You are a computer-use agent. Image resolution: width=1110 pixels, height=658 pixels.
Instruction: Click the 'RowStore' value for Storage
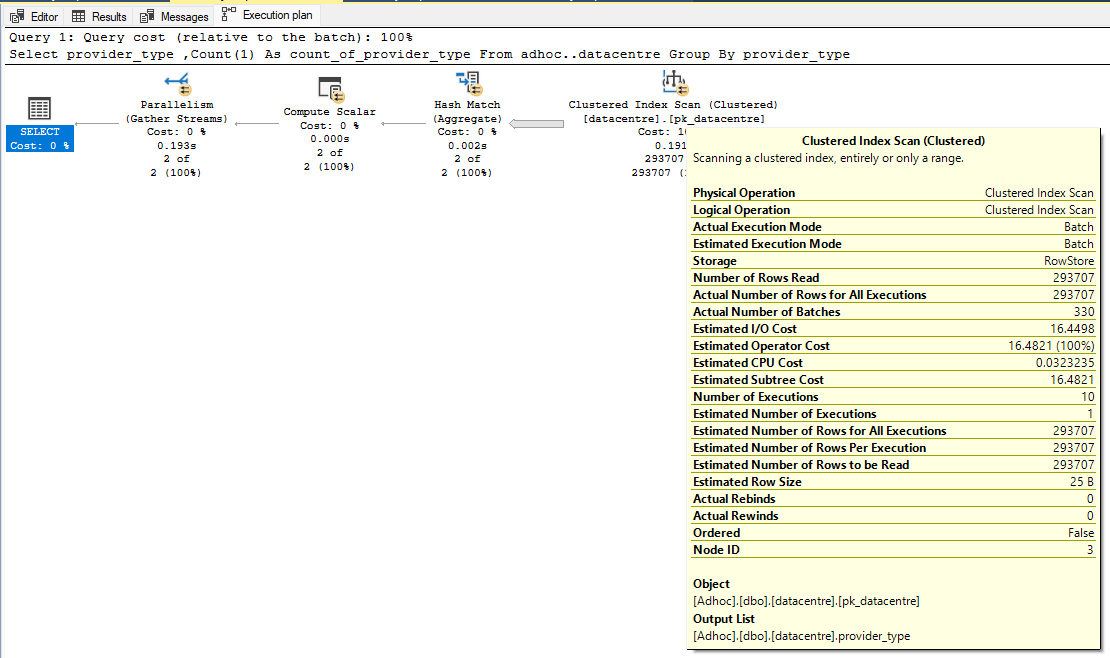[1069, 261]
